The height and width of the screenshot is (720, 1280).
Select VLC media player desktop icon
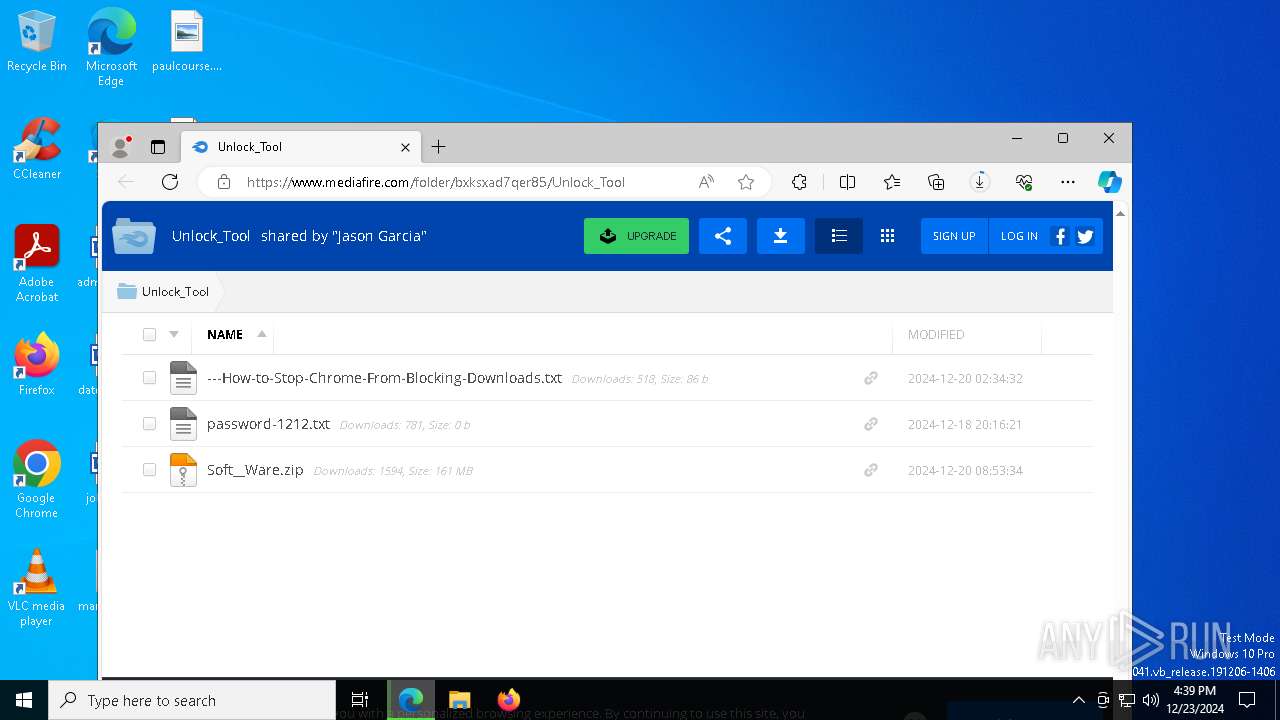[37, 588]
